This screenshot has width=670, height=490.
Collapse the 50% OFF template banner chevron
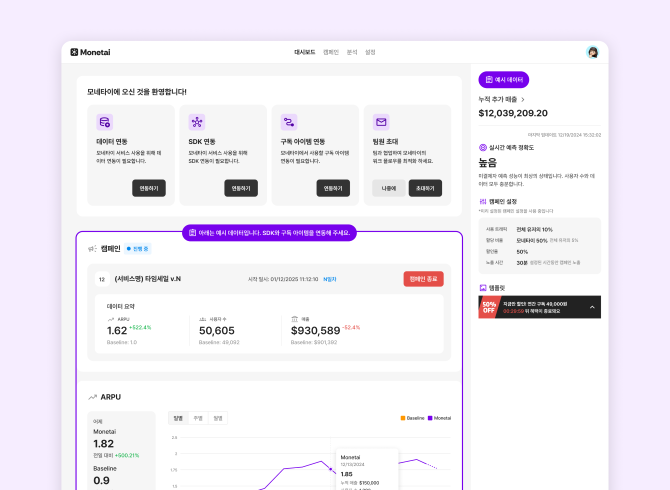[x=592, y=307]
